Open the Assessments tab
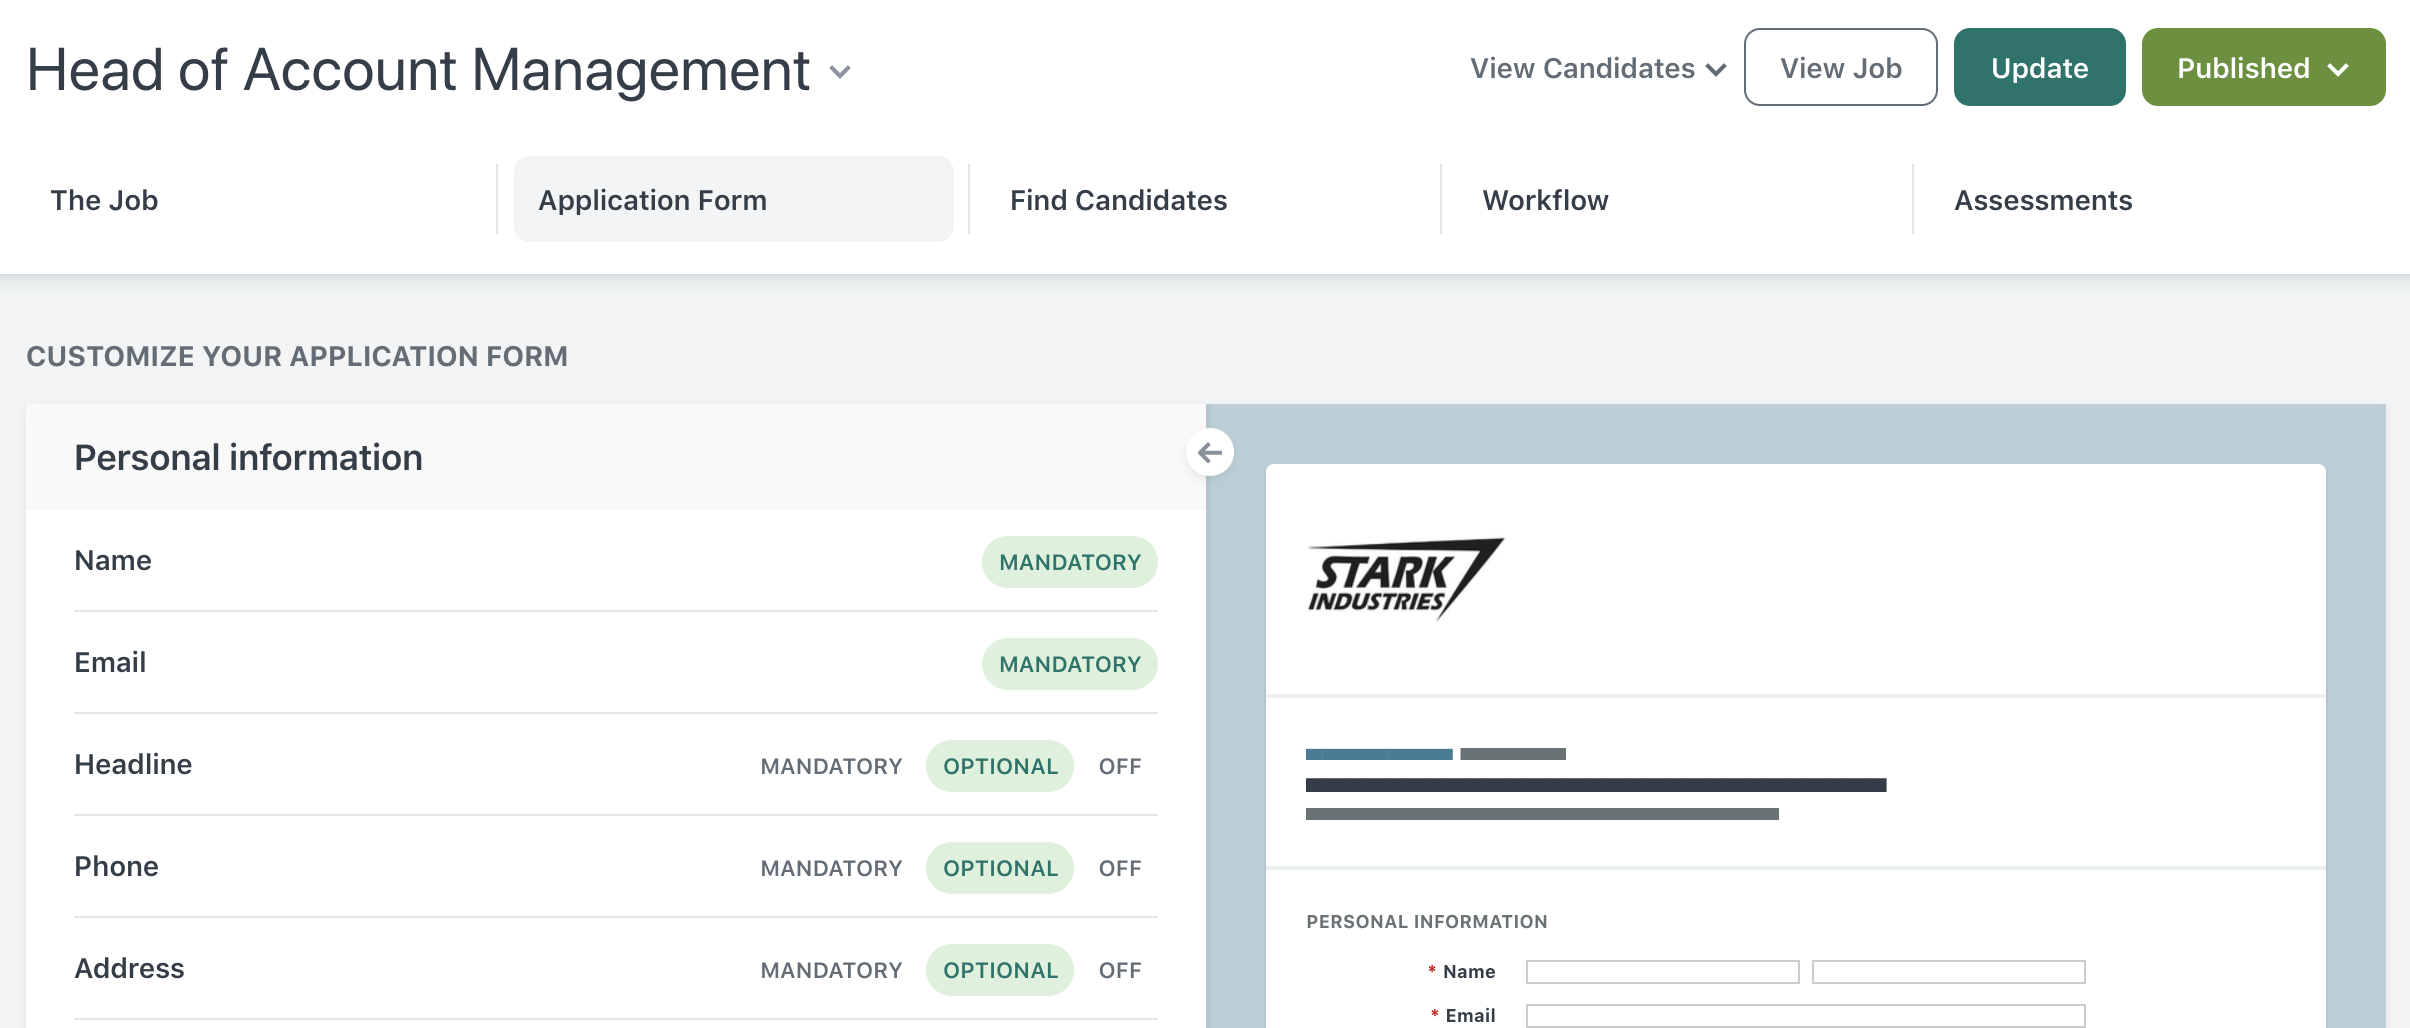The width and height of the screenshot is (2410, 1028). (x=2043, y=200)
